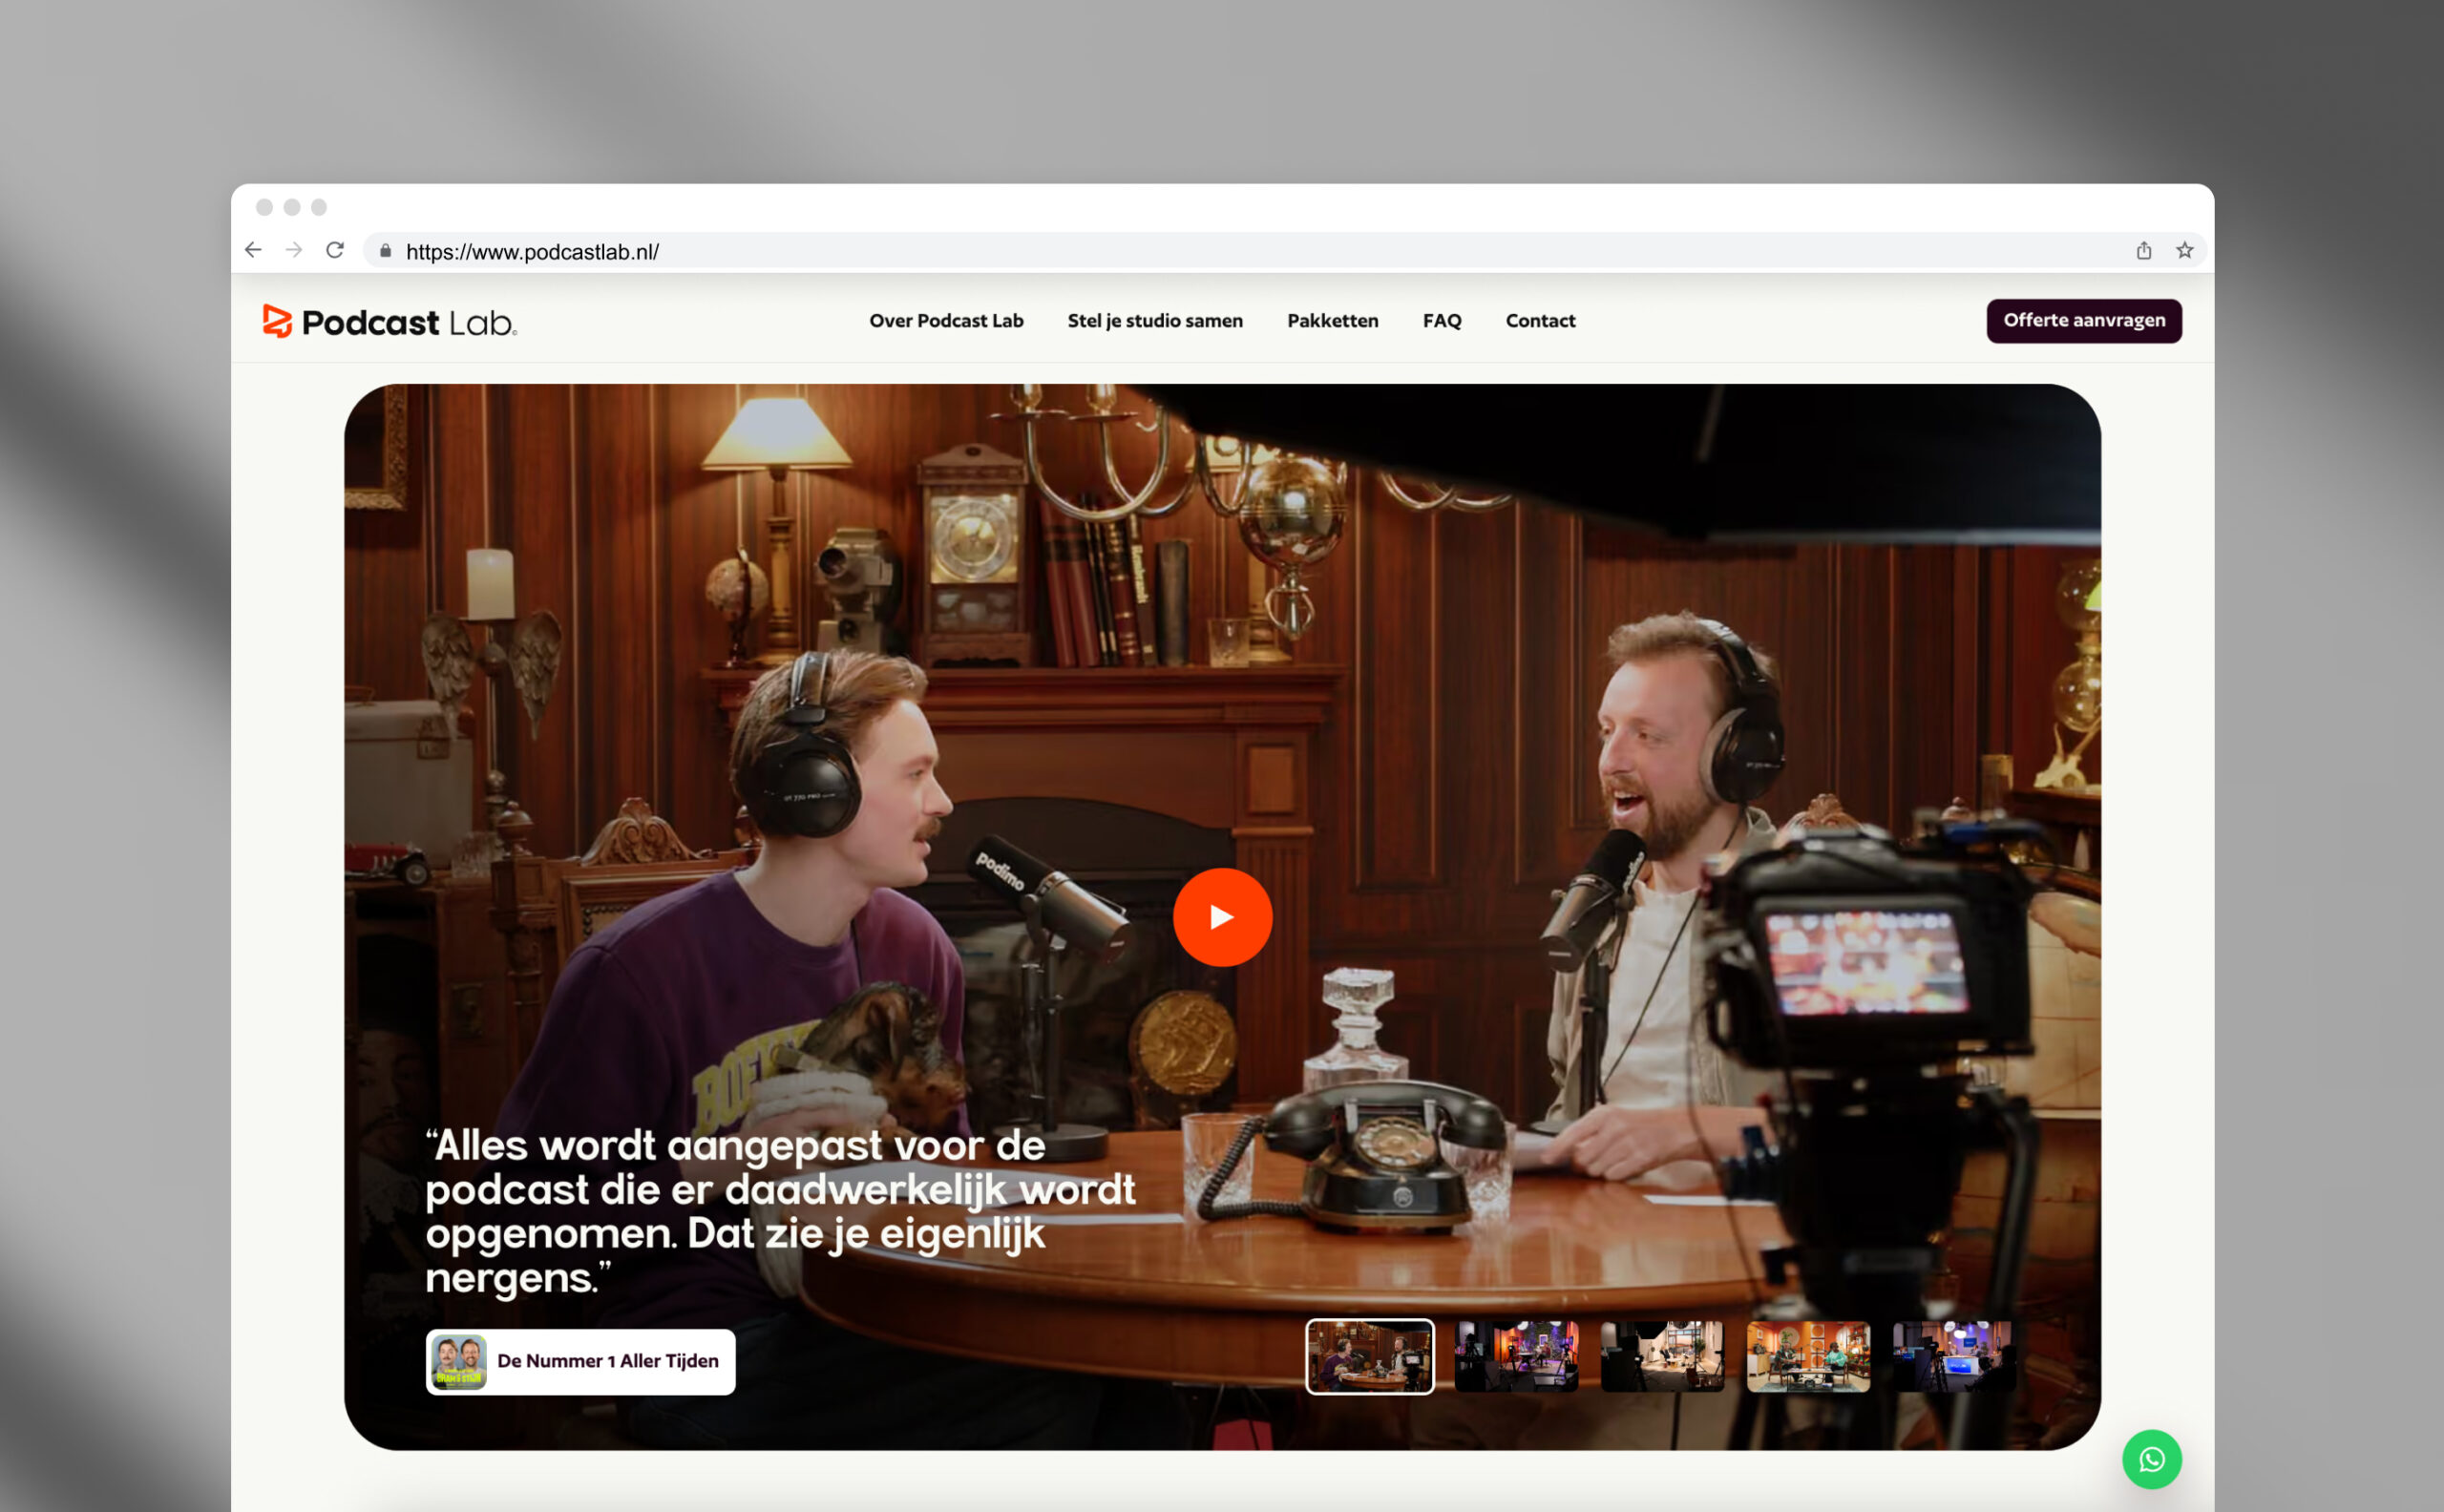
Task: Click the padlock site security icon
Action: (385, 251)
